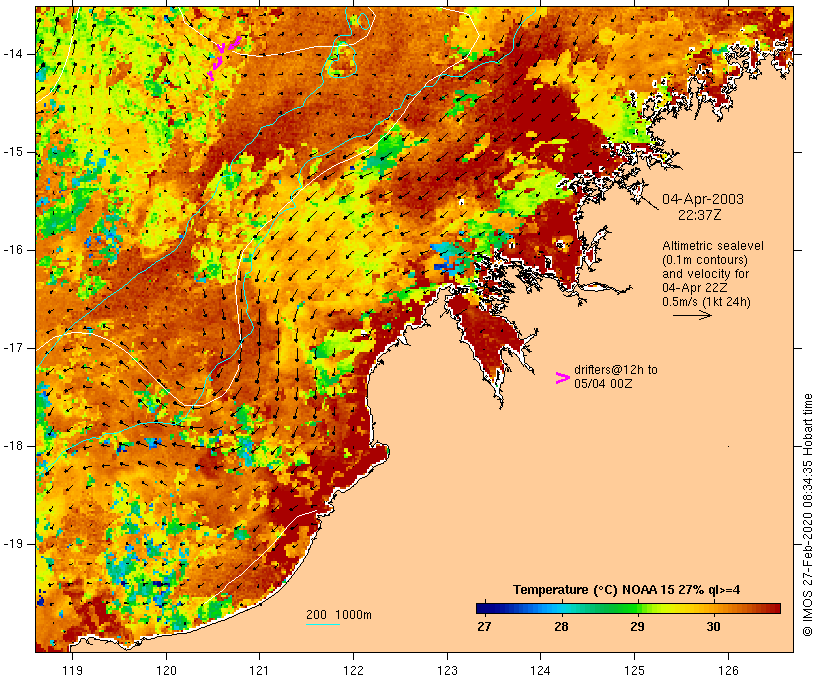
Task: Click the 119 longitude axis label
Action: coord(72,670)
